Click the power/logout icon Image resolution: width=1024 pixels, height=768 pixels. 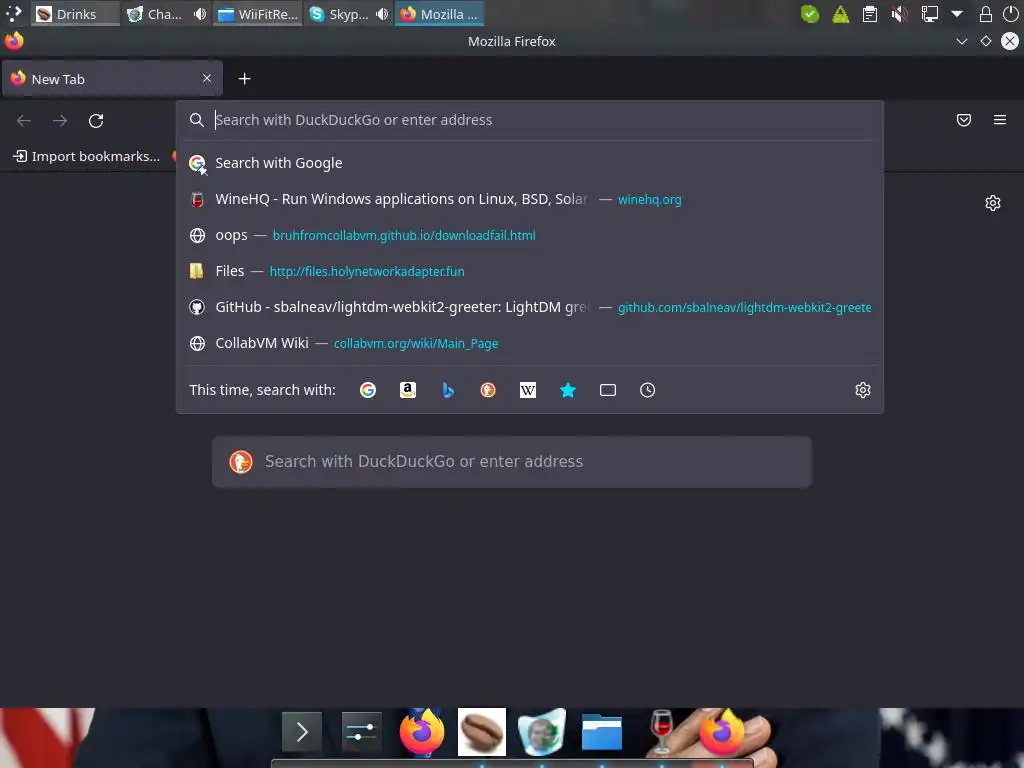point(1010,14)
